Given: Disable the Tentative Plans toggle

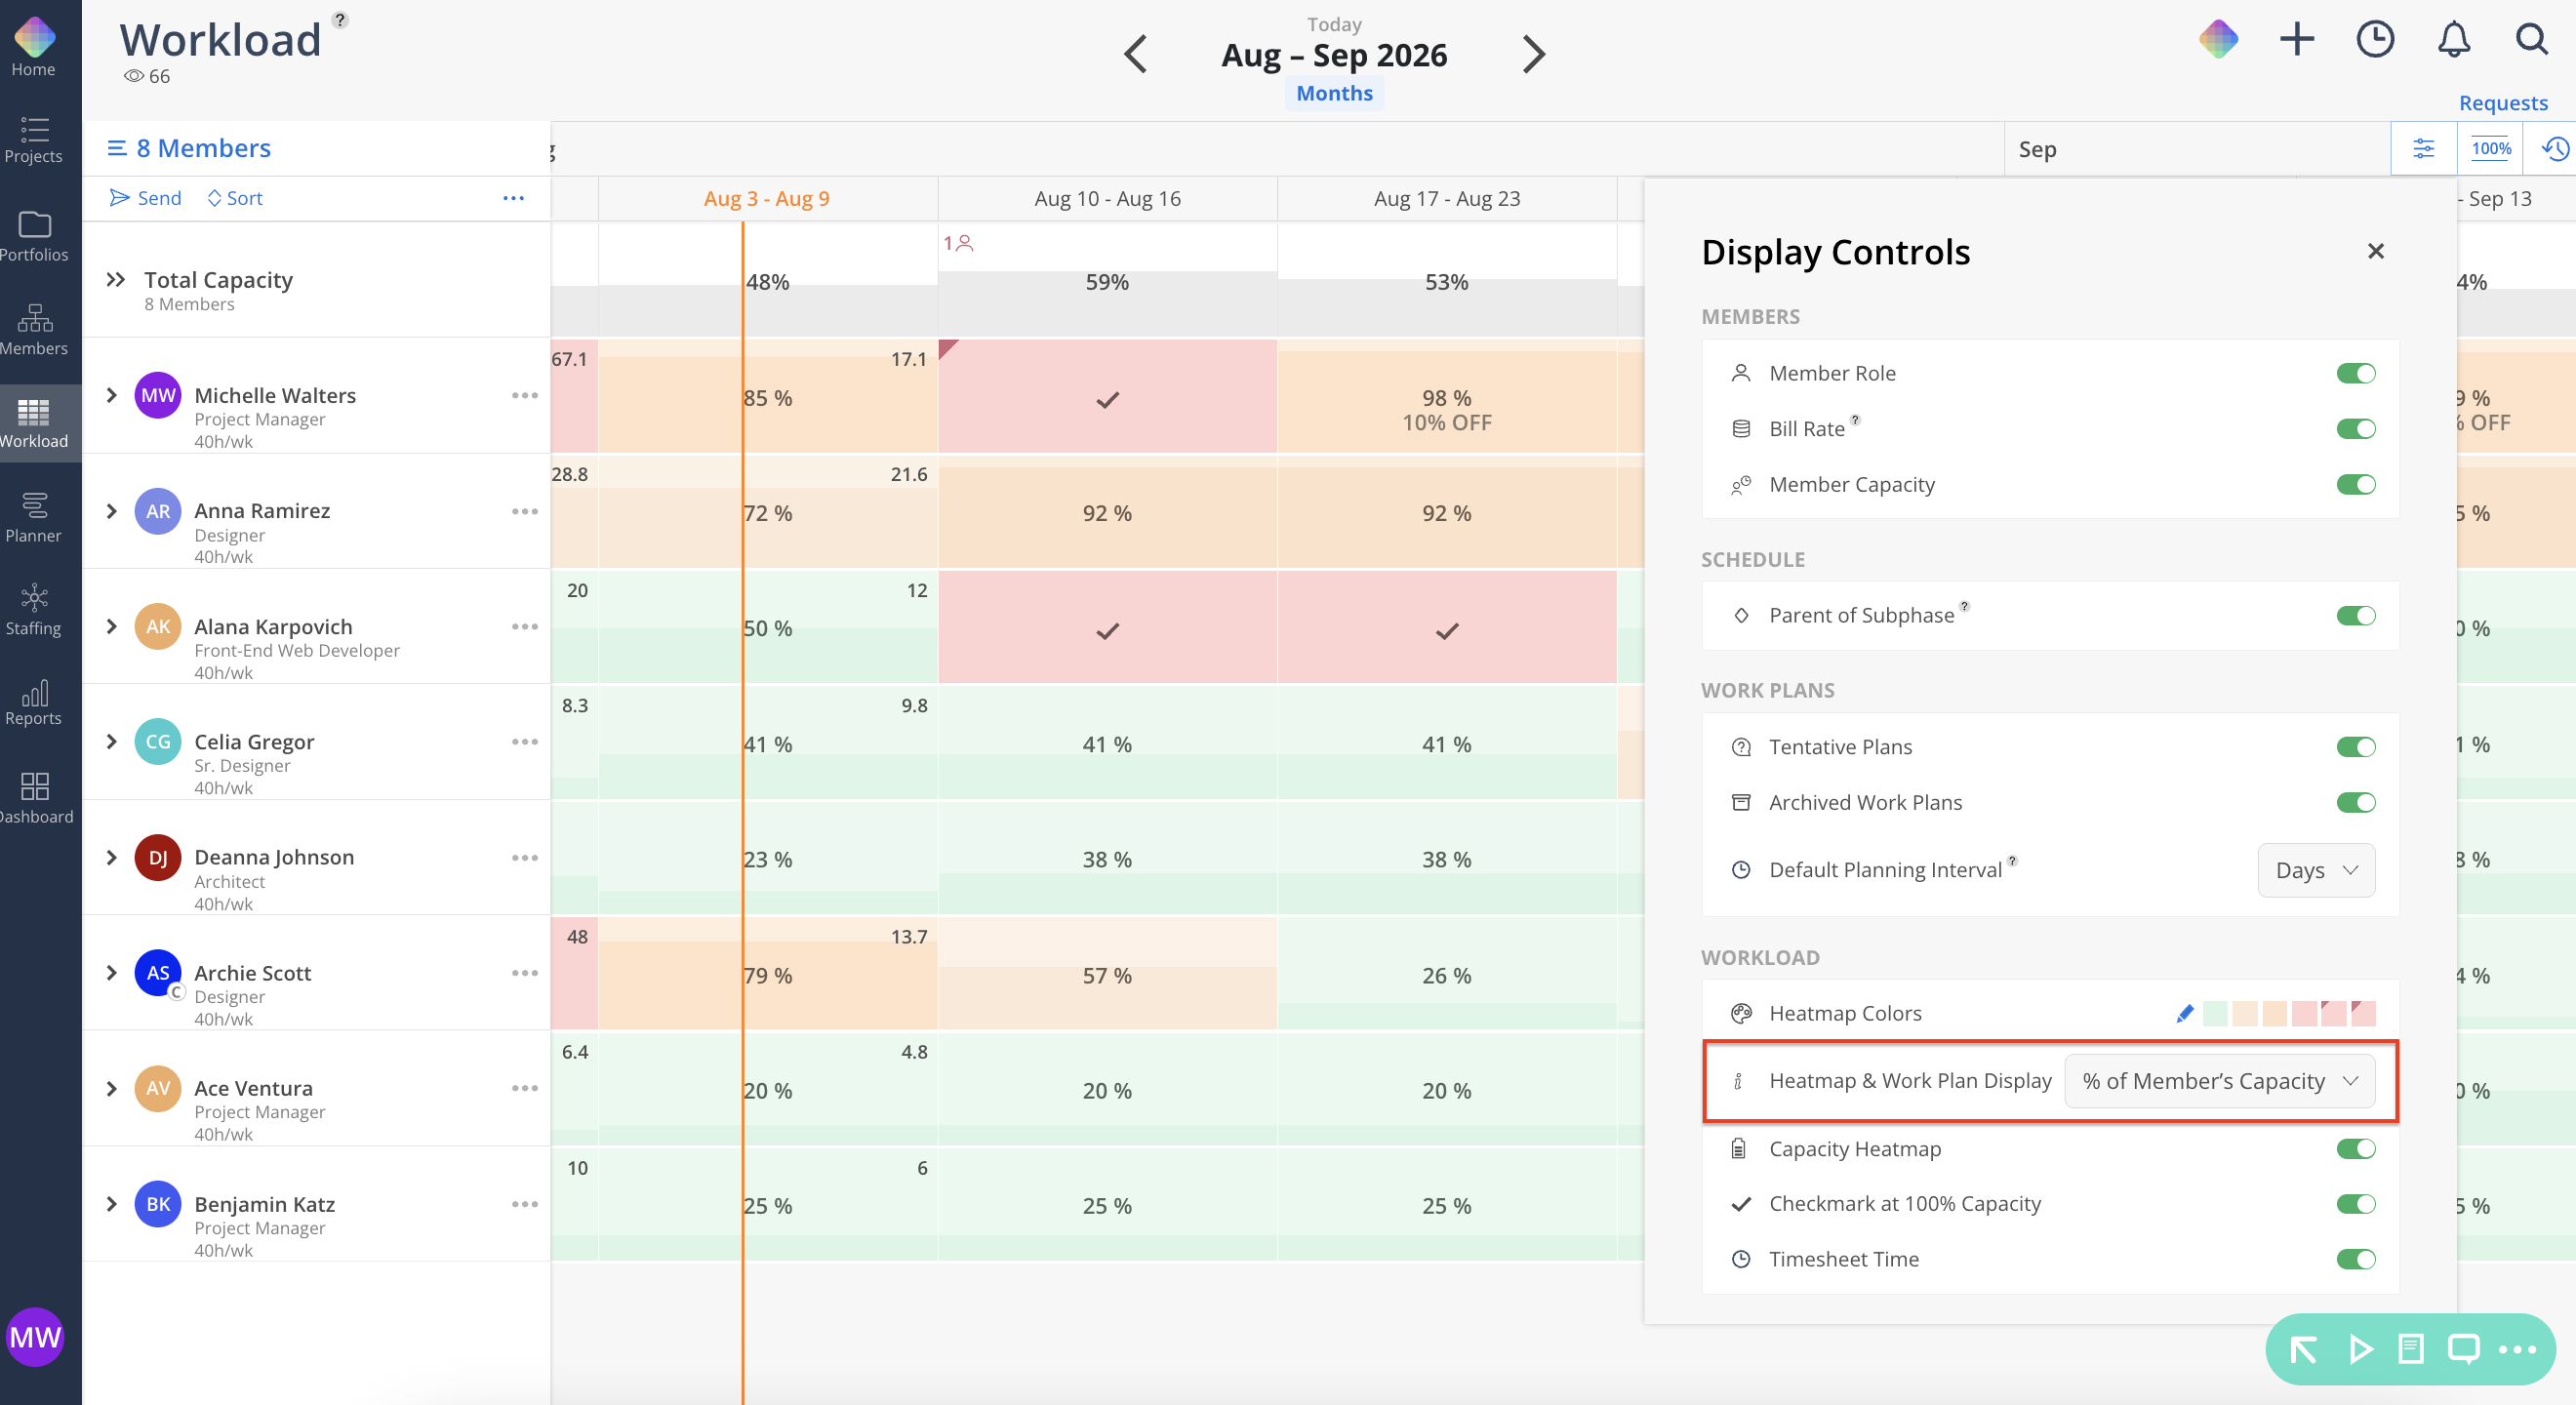Looking at the screenshot, I should point(2355,747).
